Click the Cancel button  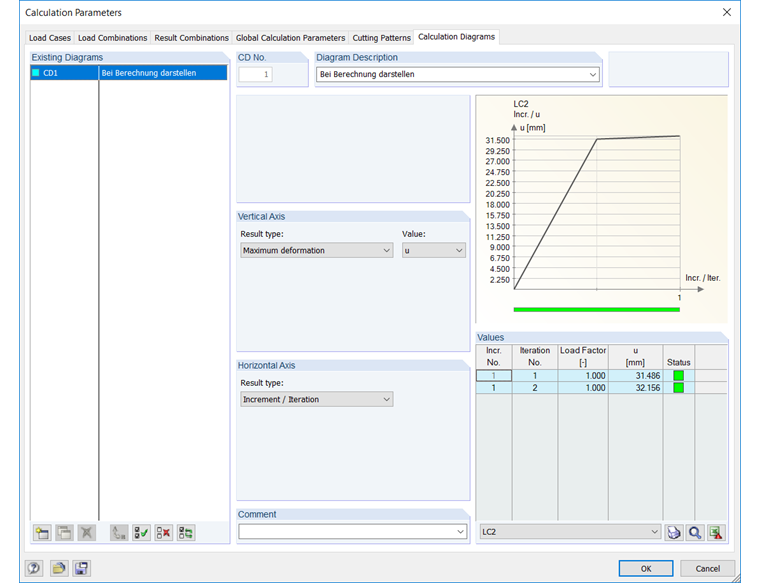(708, 568)
